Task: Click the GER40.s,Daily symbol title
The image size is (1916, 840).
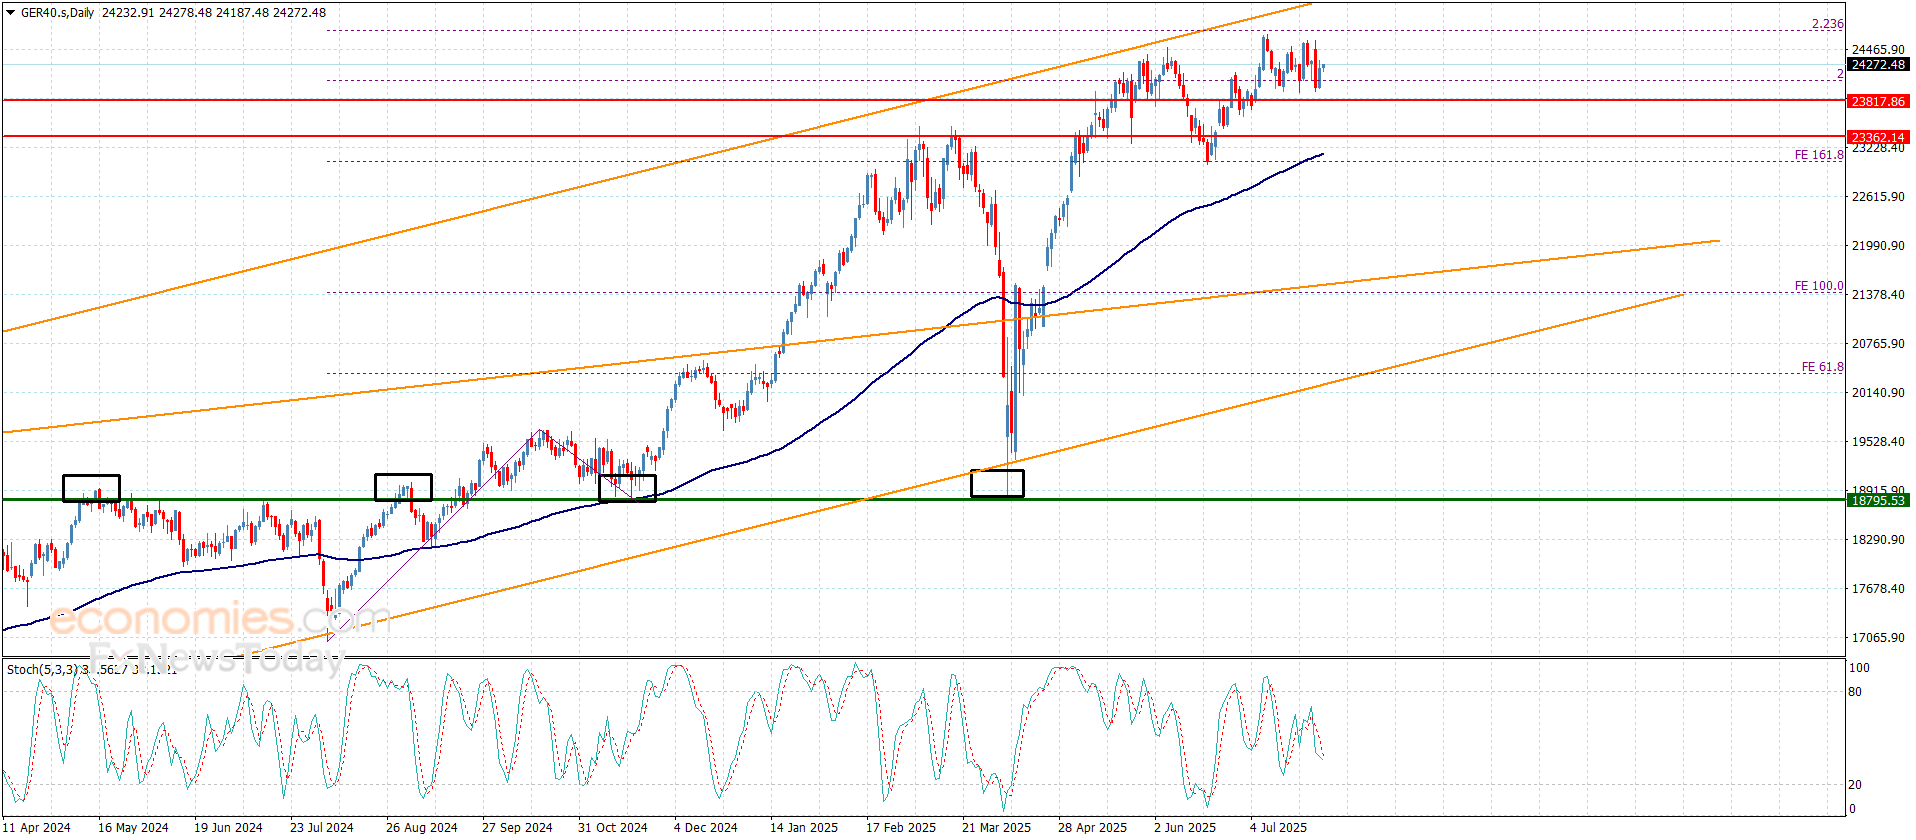Action: 58,13
